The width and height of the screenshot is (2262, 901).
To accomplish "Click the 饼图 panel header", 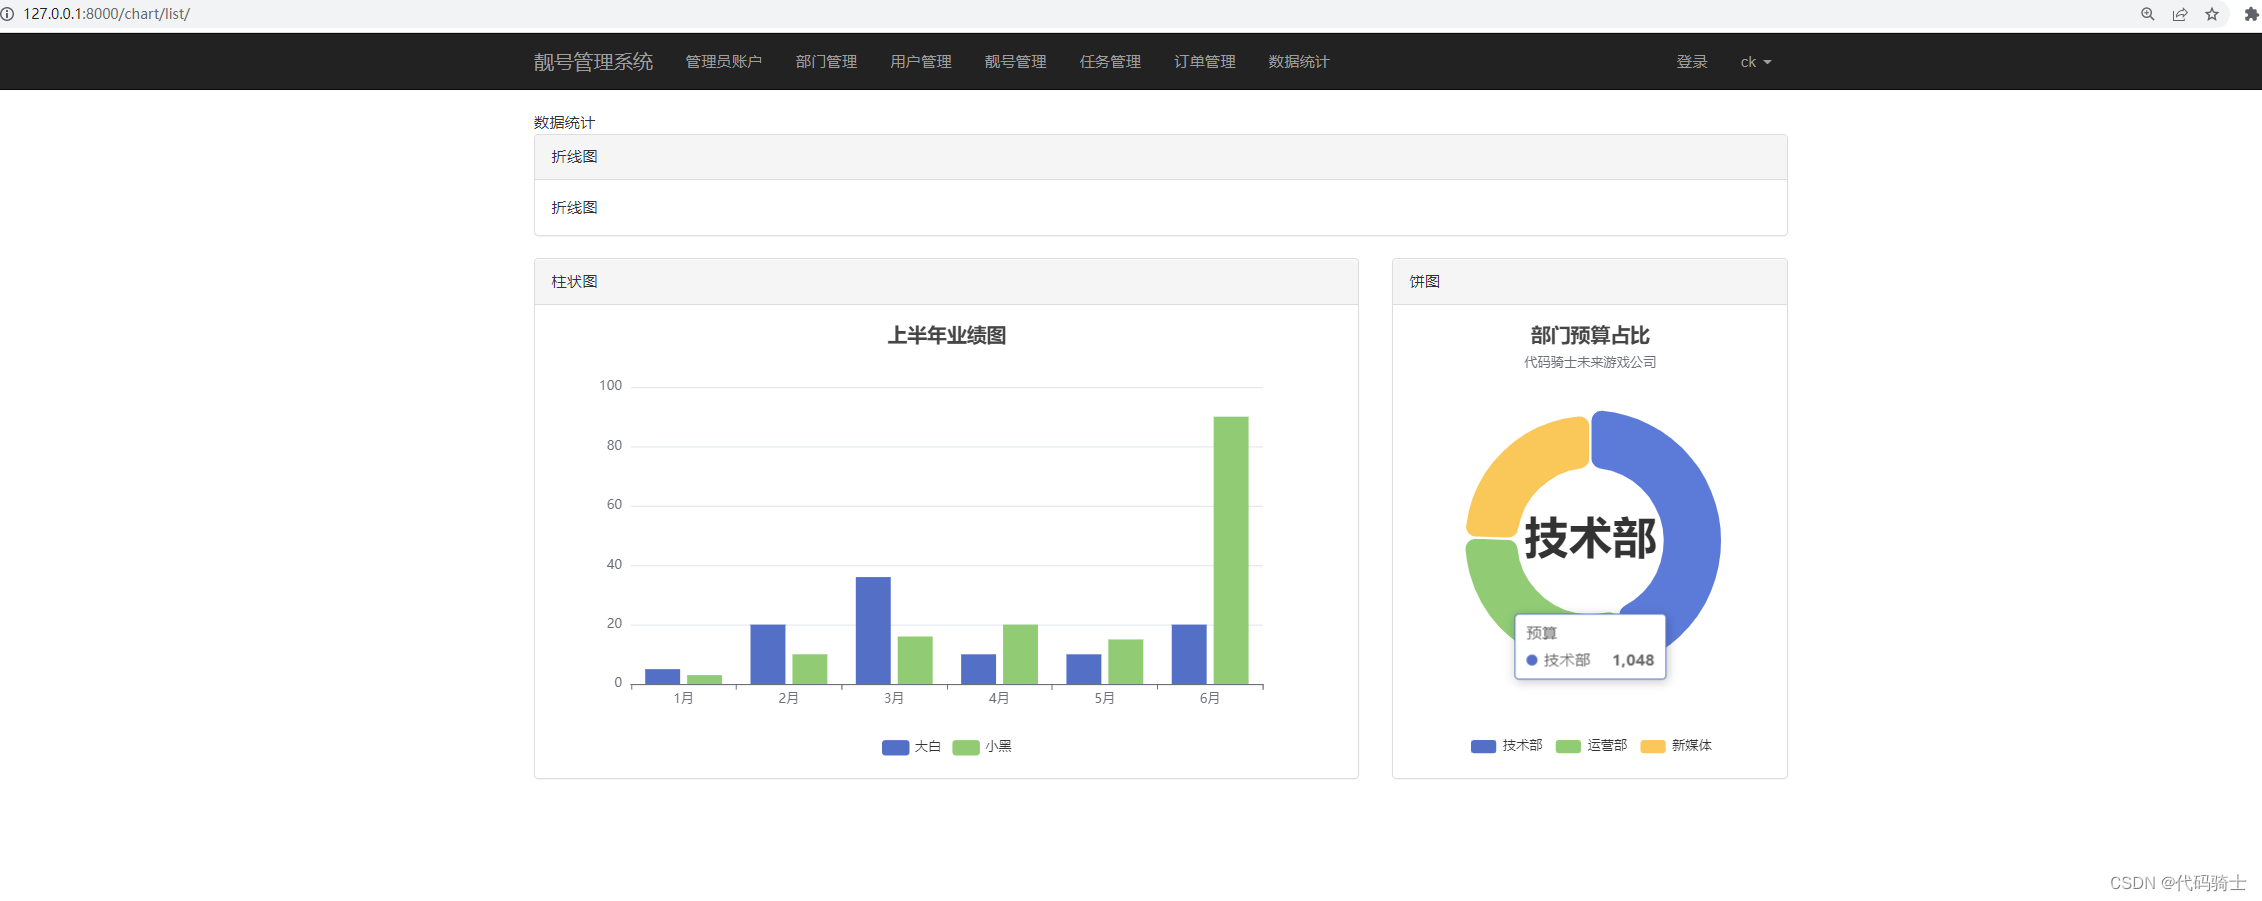I will [1590, 282].
